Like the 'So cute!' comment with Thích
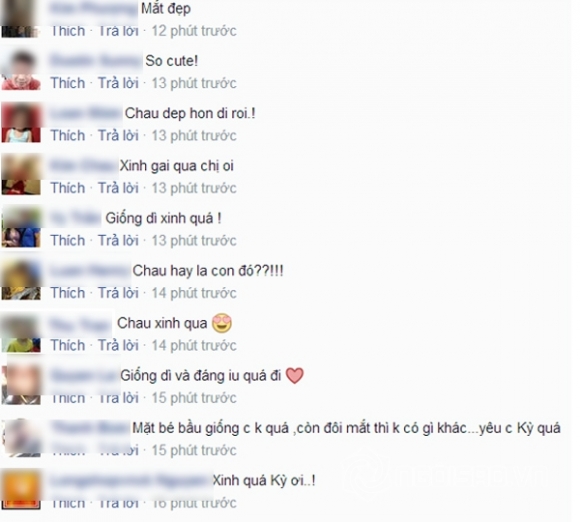The width and height of the screenshot is (580, 522). (68, 83)
